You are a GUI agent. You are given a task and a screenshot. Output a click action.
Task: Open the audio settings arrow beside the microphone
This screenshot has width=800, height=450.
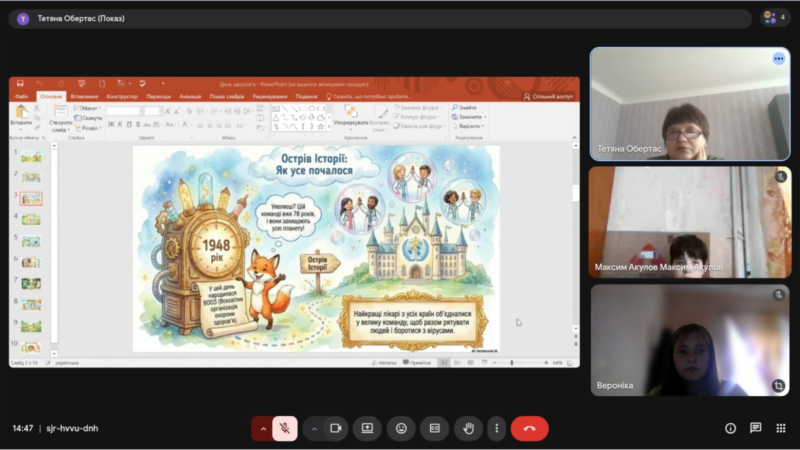coord(264,428)
